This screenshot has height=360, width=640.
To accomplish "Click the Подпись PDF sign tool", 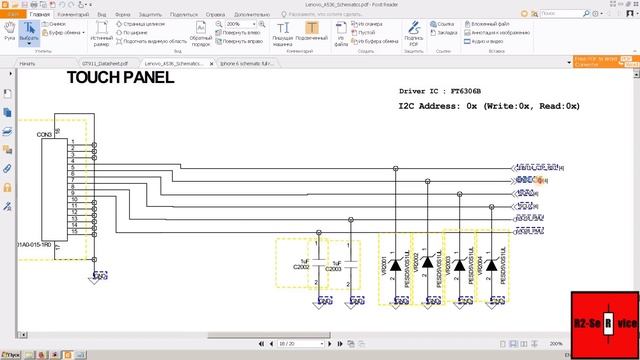I will coord(413,34).
